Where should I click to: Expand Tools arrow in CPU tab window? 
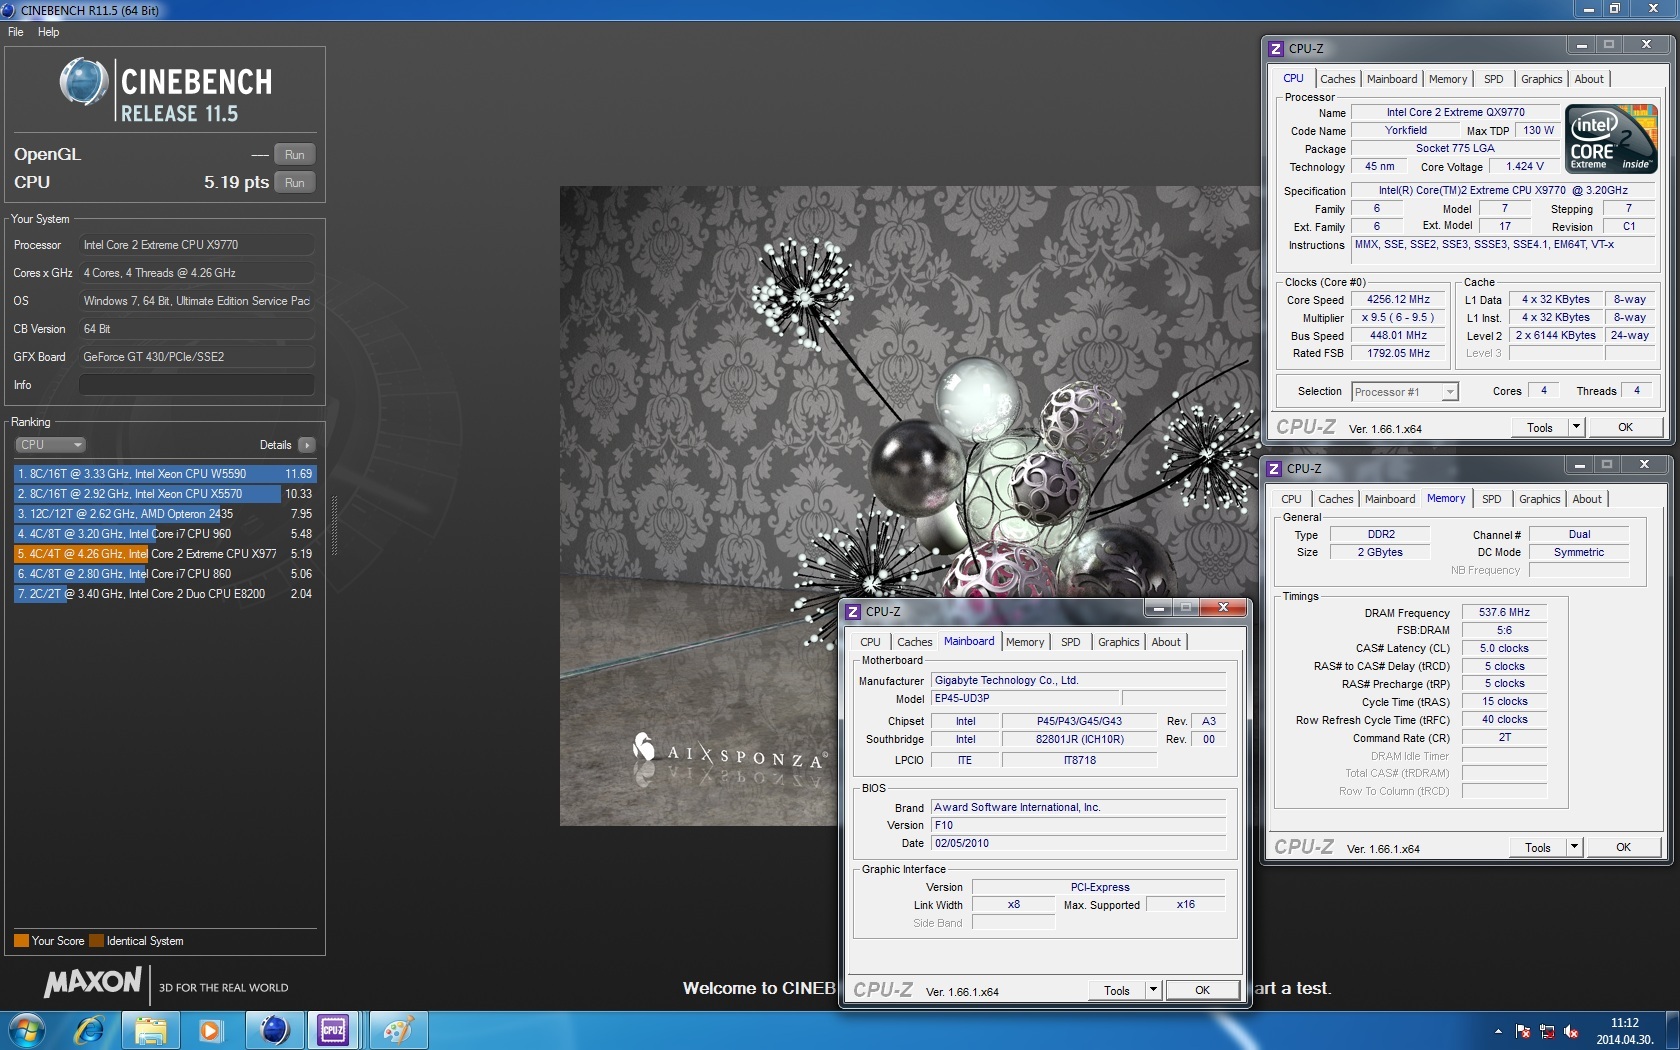(1576, 427)
